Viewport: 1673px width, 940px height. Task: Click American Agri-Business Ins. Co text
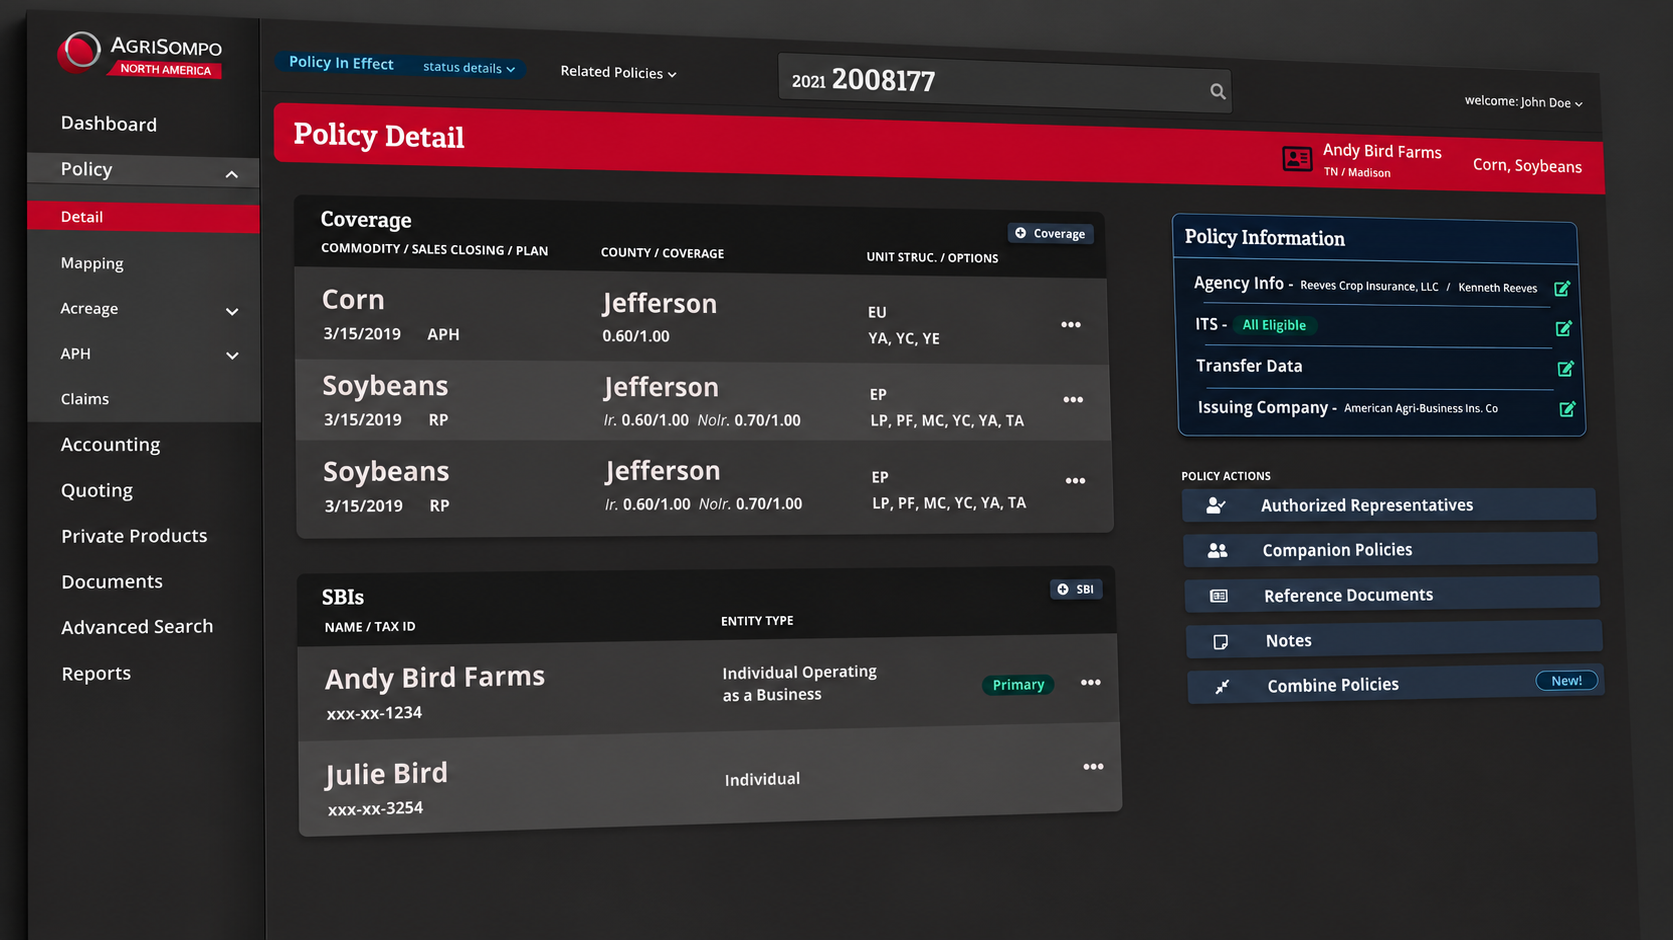click(1421, 408)
